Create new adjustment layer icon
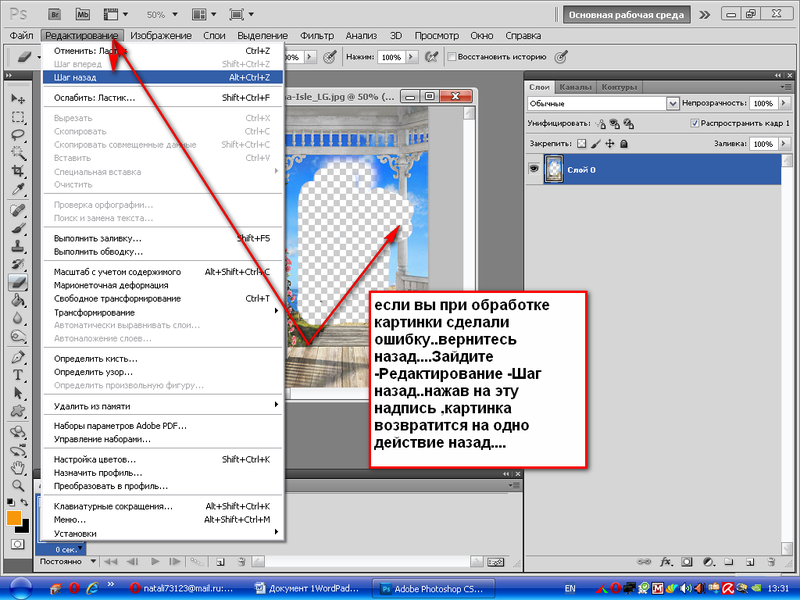Viewport: 800px width, 600px height. click(708, 562)
